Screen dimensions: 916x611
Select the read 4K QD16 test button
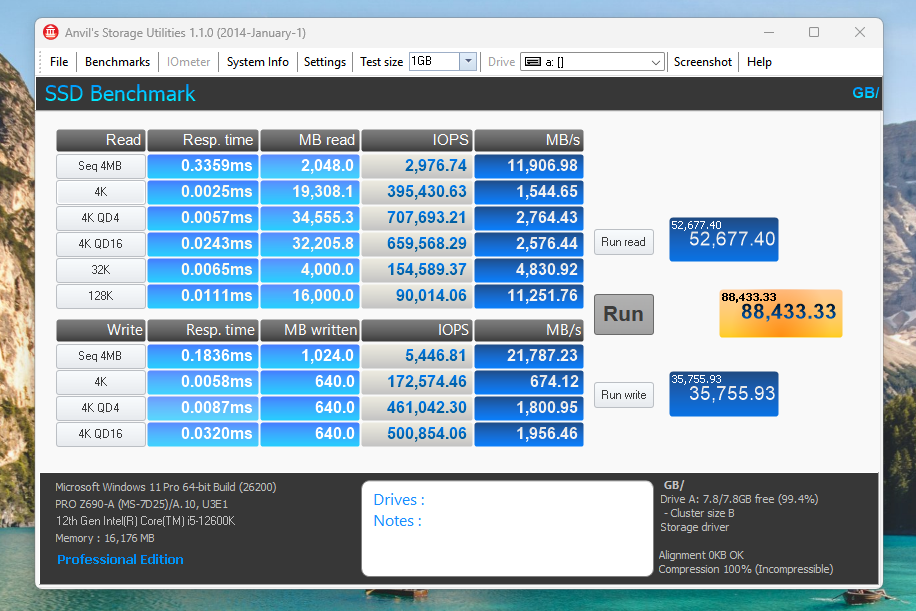101,244
